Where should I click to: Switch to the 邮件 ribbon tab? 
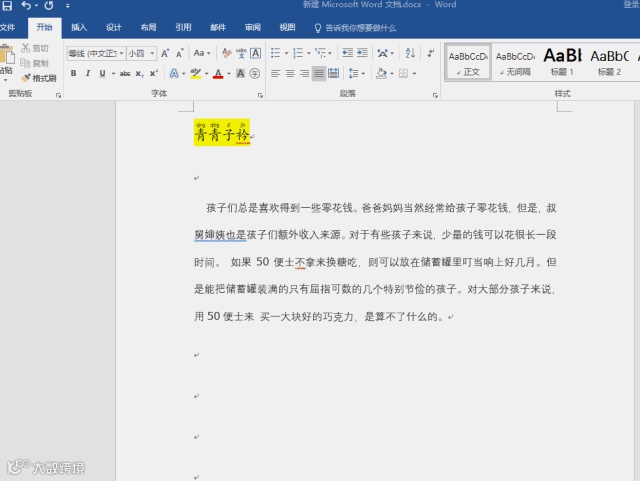coord(218,27)
